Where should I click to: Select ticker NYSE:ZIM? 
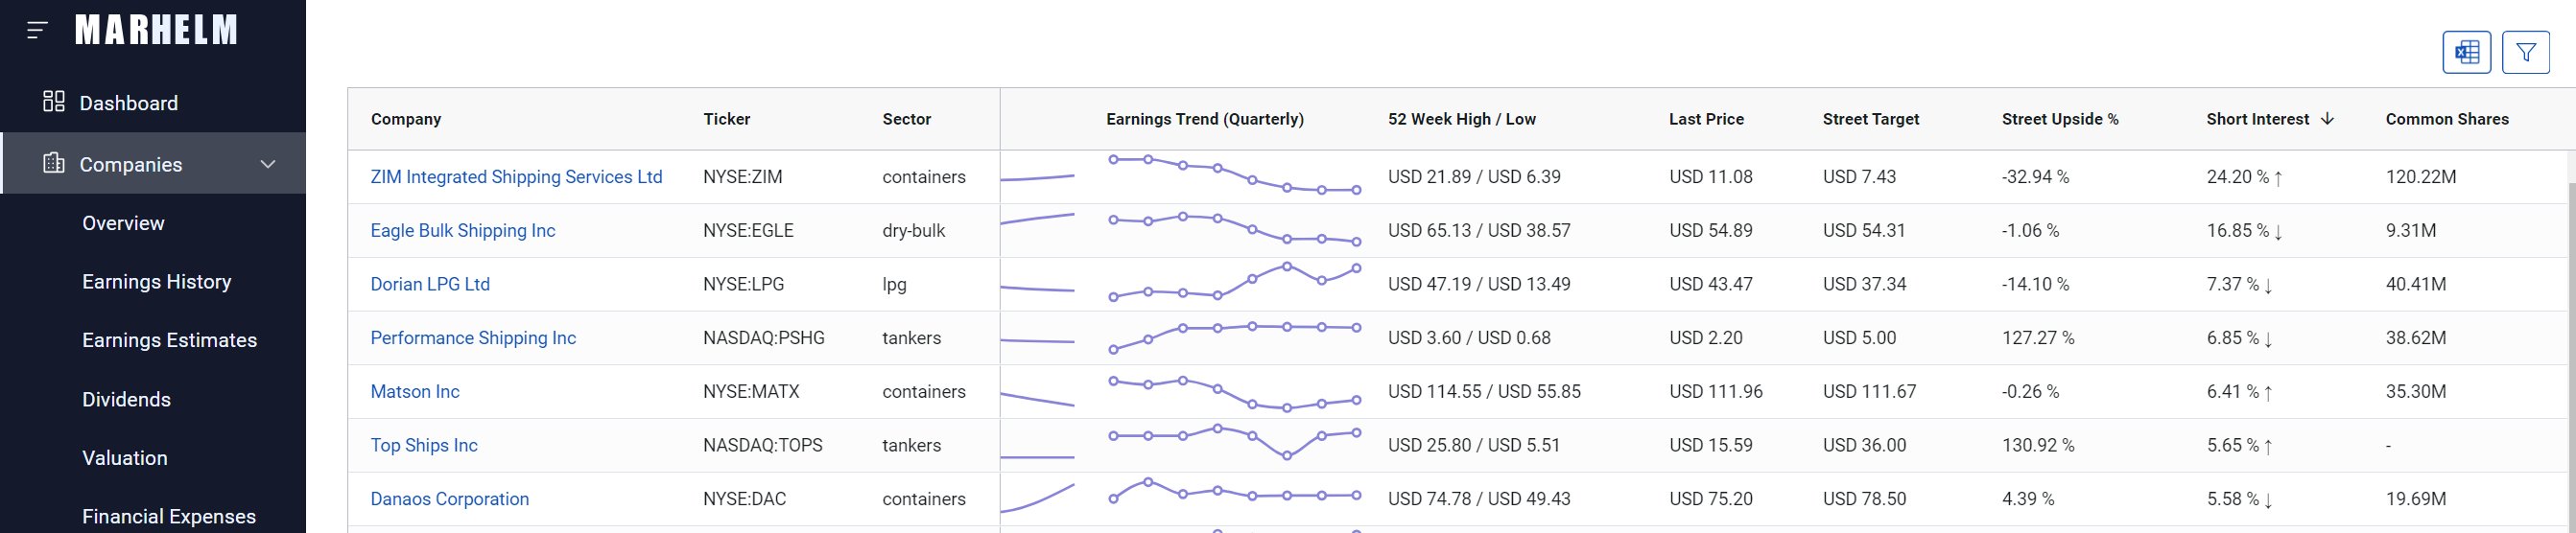click(743, 177)
